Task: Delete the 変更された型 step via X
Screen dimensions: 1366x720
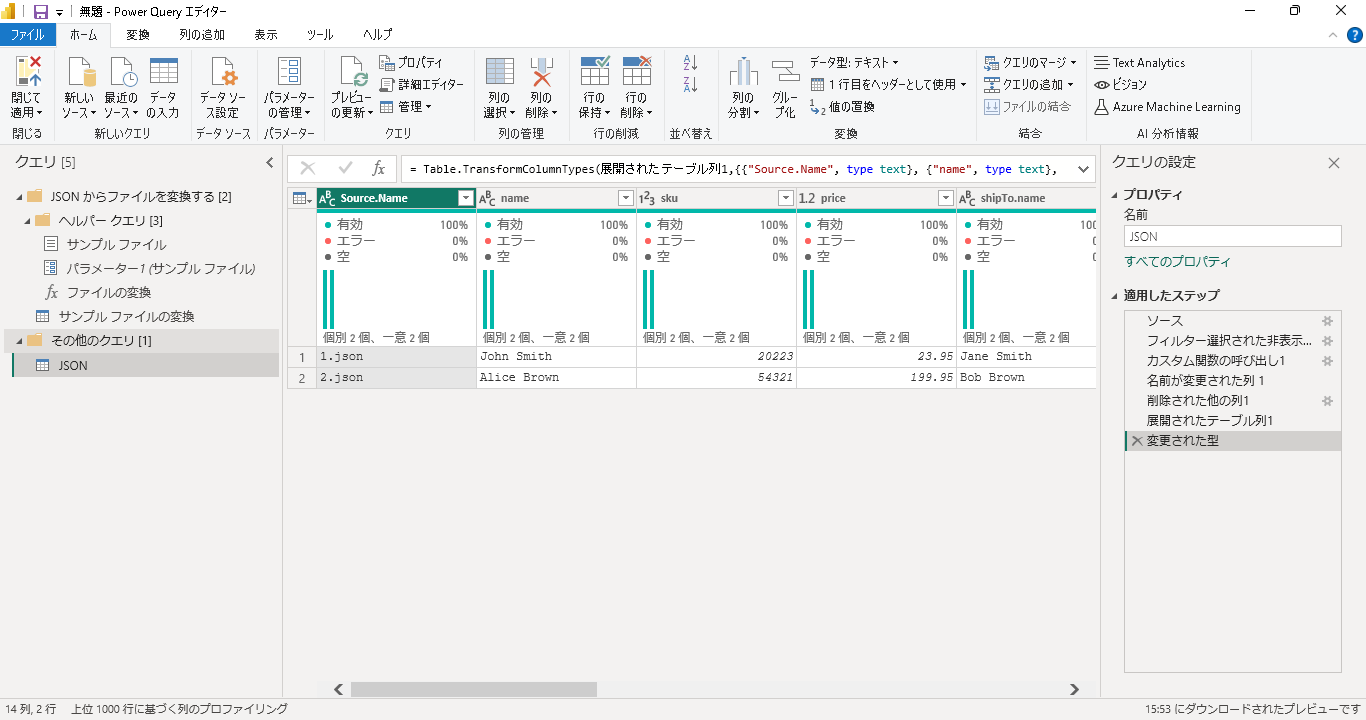Action: 1137,441
